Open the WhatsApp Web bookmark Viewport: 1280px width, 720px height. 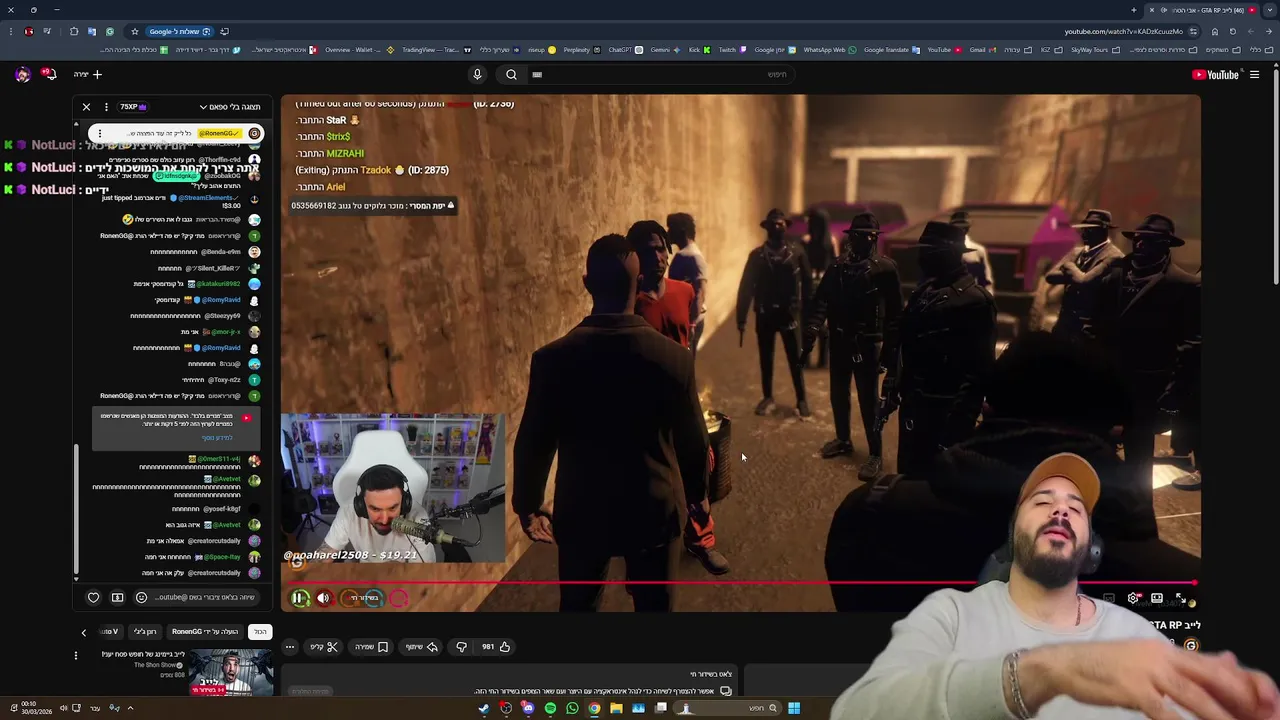click(x=828, y=50)
